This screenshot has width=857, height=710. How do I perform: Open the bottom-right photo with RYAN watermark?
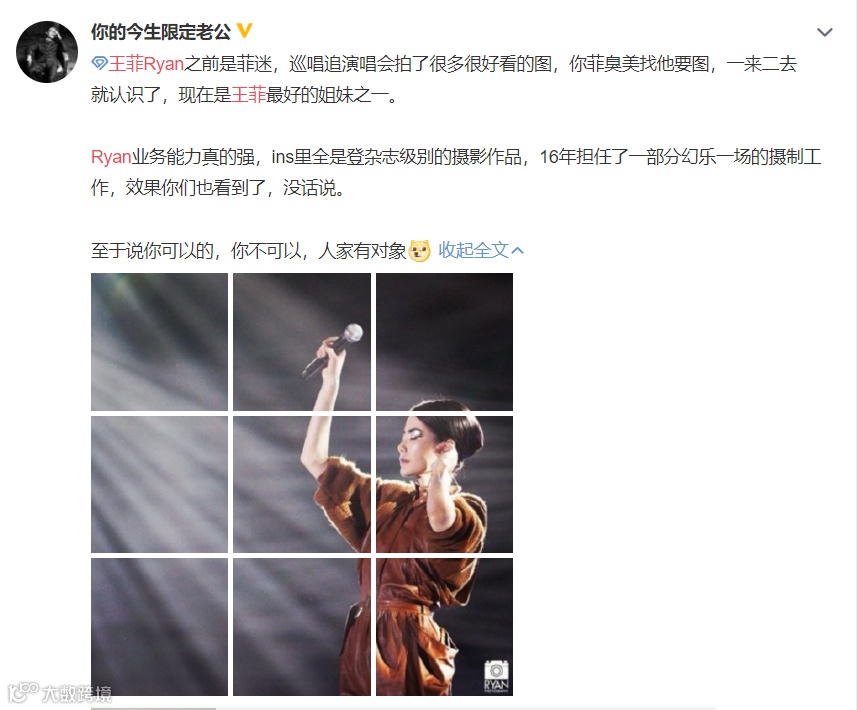click(x=444, y=627)
